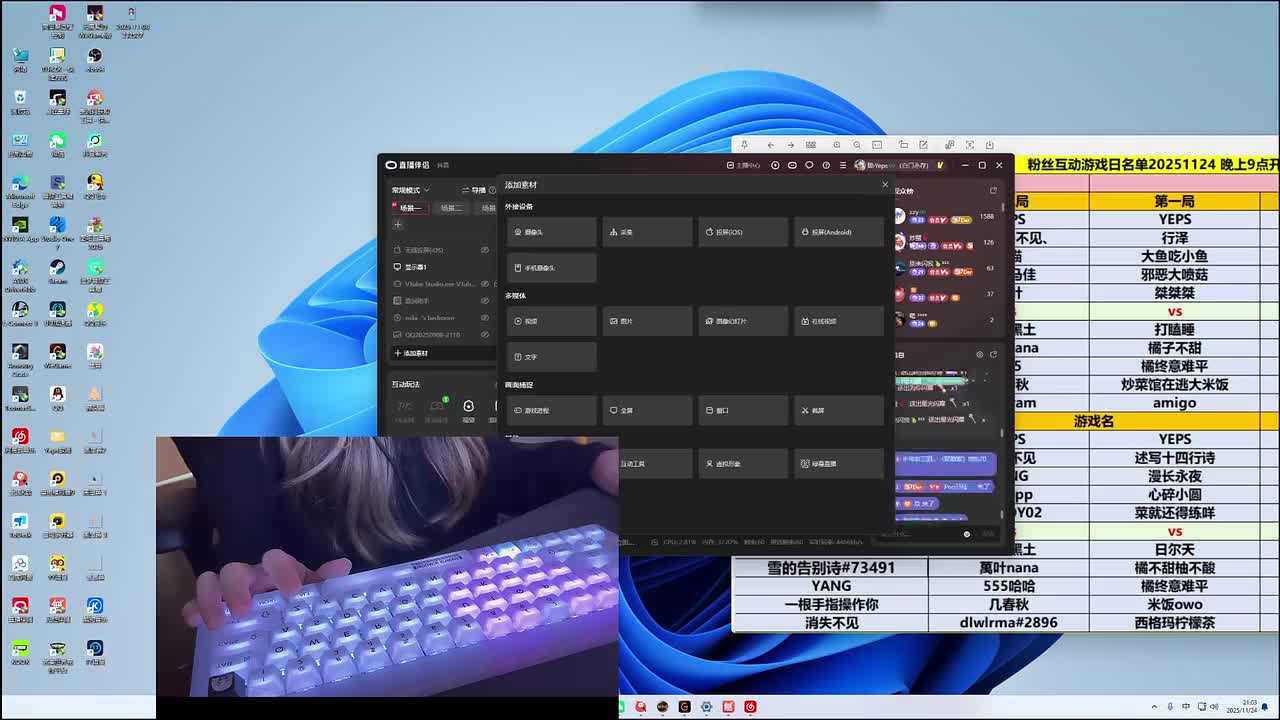1280x720 pixels.
Task: Click back arrow in image viewer toolbar
Action: coord(770,145)
